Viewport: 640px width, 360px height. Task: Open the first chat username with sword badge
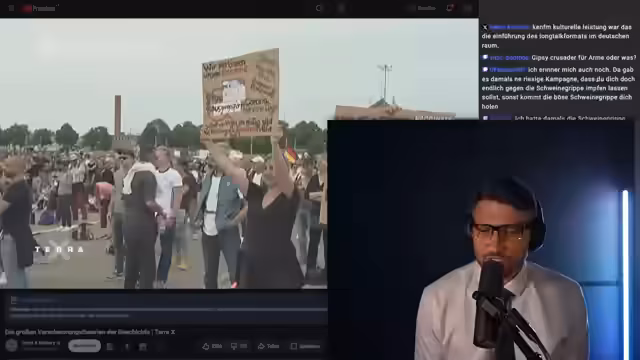[x=509, y=27]
